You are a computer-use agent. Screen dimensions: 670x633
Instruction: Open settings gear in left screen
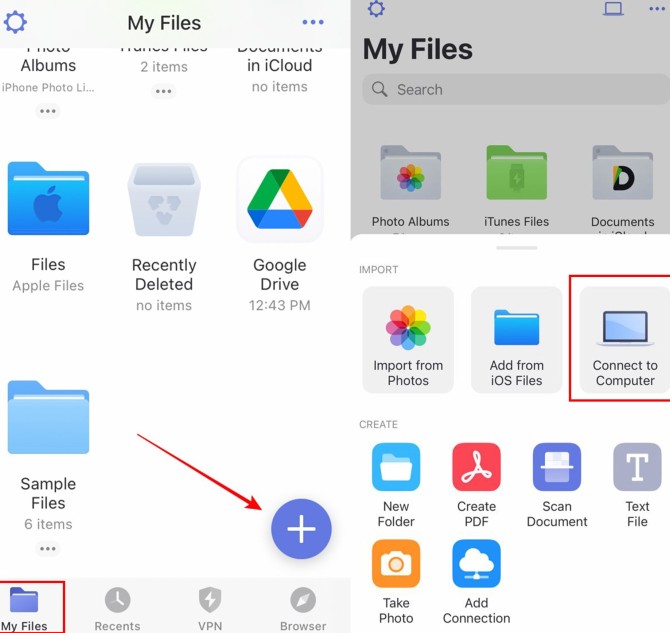[16, 22]
